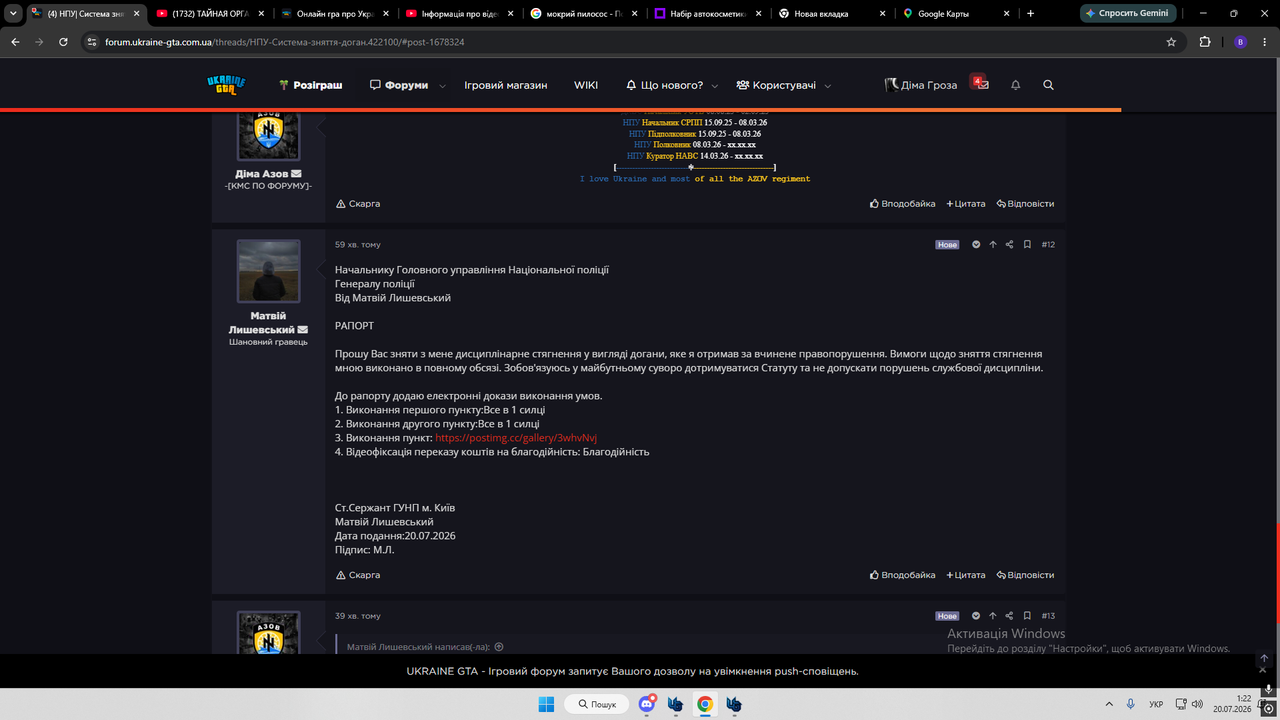Click the microphone icon in system tray
This screenshot has height=720, width=1280.
point(1130,704)
